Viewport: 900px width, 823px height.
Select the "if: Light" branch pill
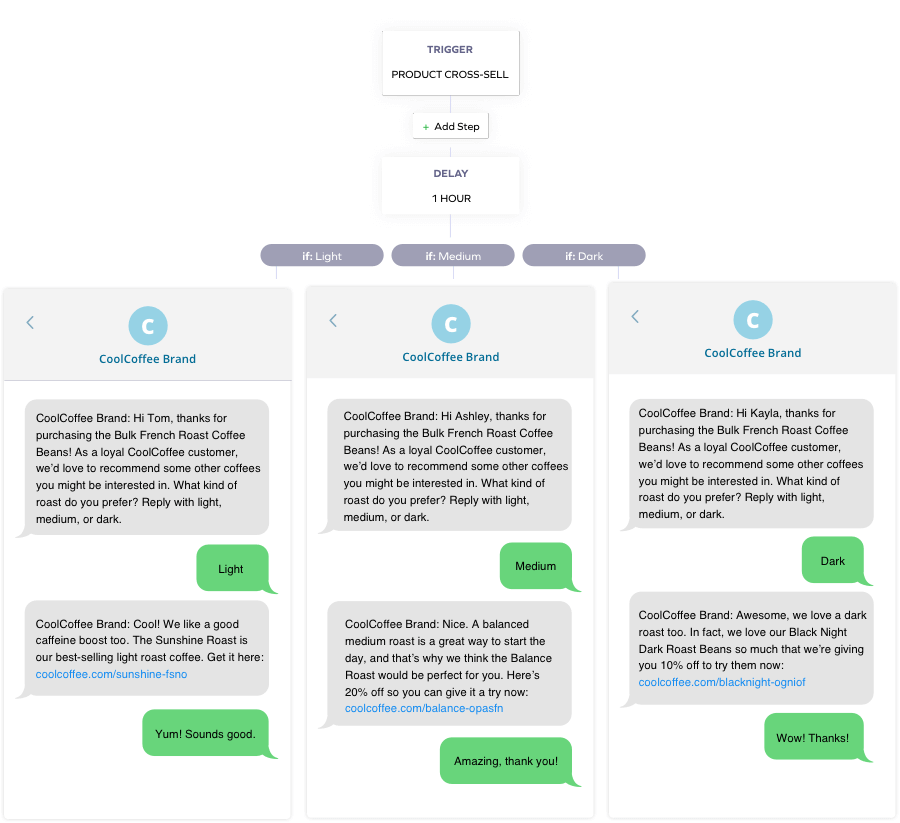click(x=321, y=255)
